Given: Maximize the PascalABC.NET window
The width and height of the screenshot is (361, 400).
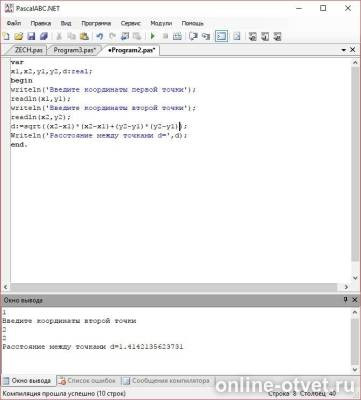Looking at the screenshot, I should pos(323,8).
